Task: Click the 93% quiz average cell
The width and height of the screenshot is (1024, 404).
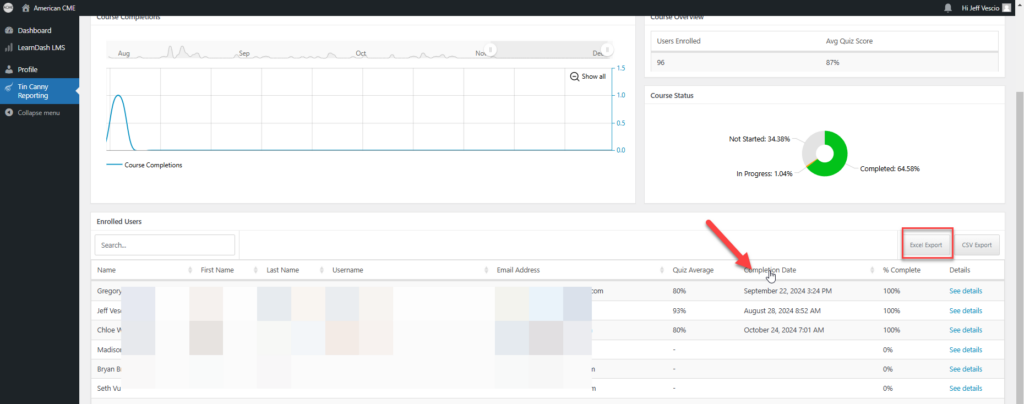Action: coord(679,311)
